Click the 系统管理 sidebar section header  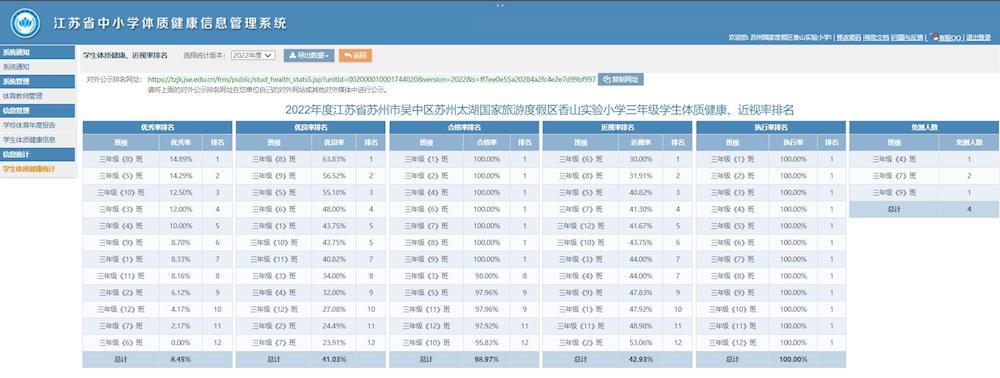[38, 82]
